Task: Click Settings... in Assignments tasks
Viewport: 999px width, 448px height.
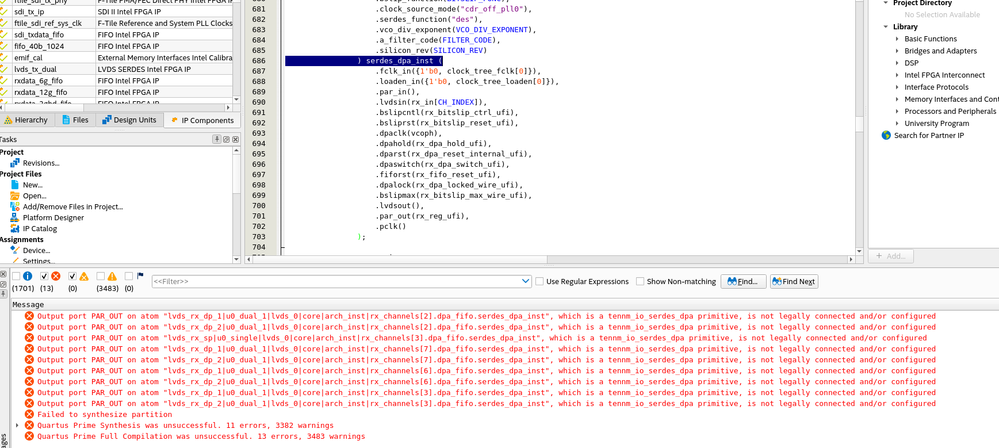Action: [38, 261]
